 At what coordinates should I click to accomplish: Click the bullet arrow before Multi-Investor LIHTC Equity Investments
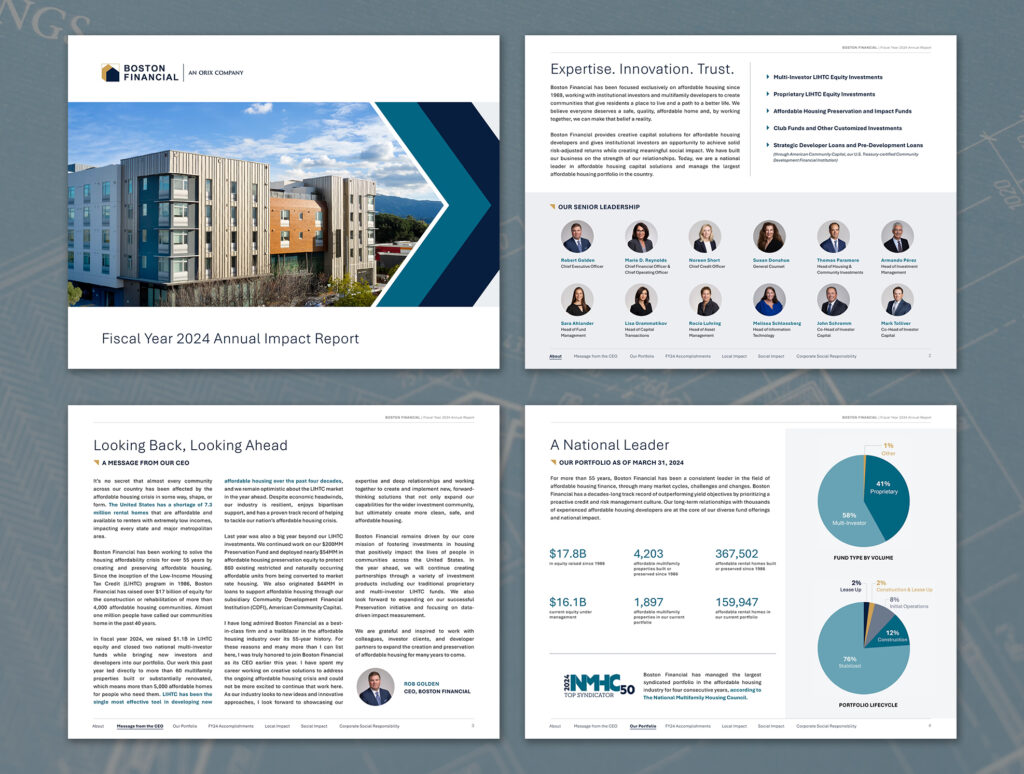coord(767,77)
